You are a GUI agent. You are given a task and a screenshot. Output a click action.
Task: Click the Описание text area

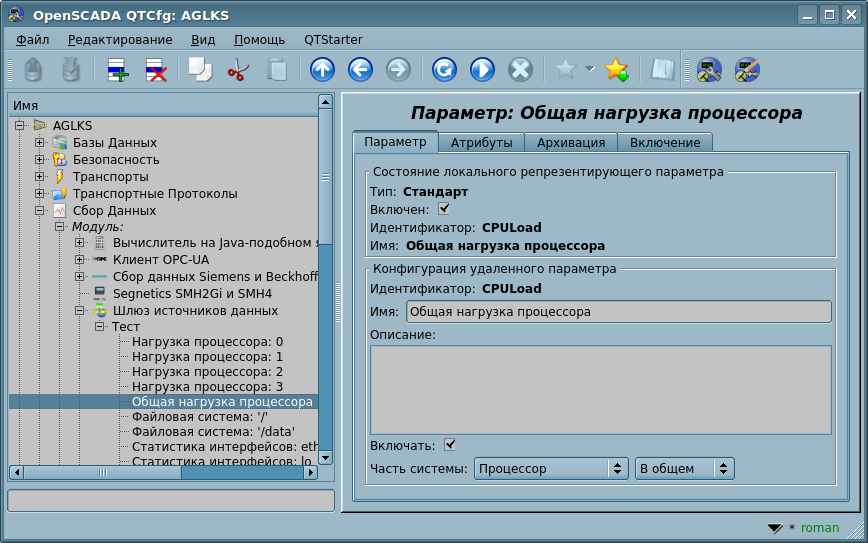[601, 390]
